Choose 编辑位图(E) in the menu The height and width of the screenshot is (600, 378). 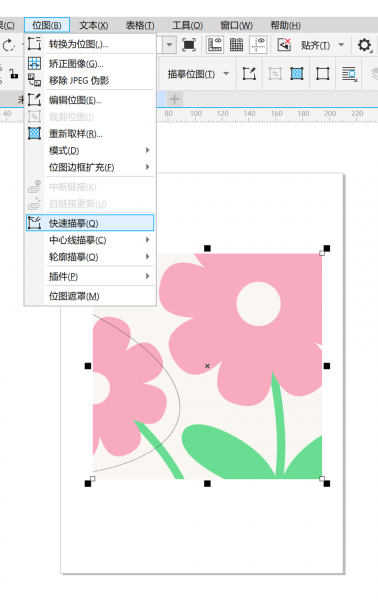pos(90,100)
